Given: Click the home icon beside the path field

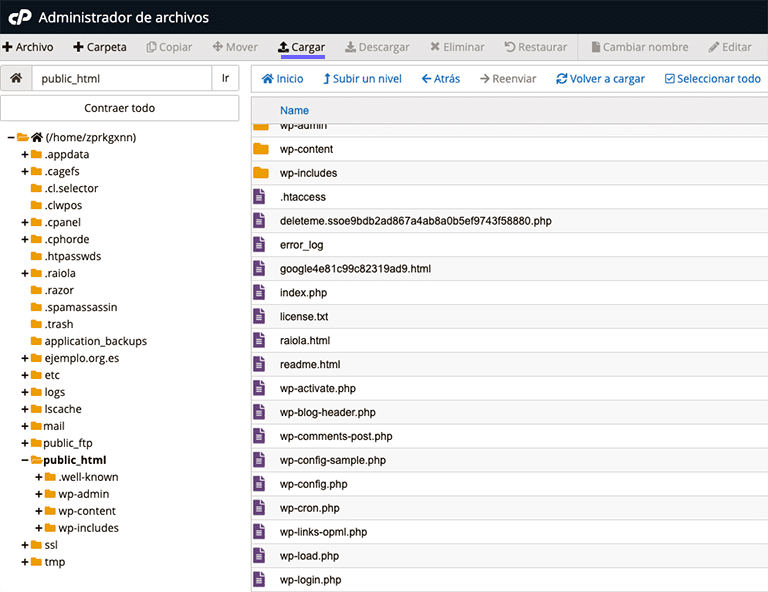Looking at the screenshot, I should [16, 78].
